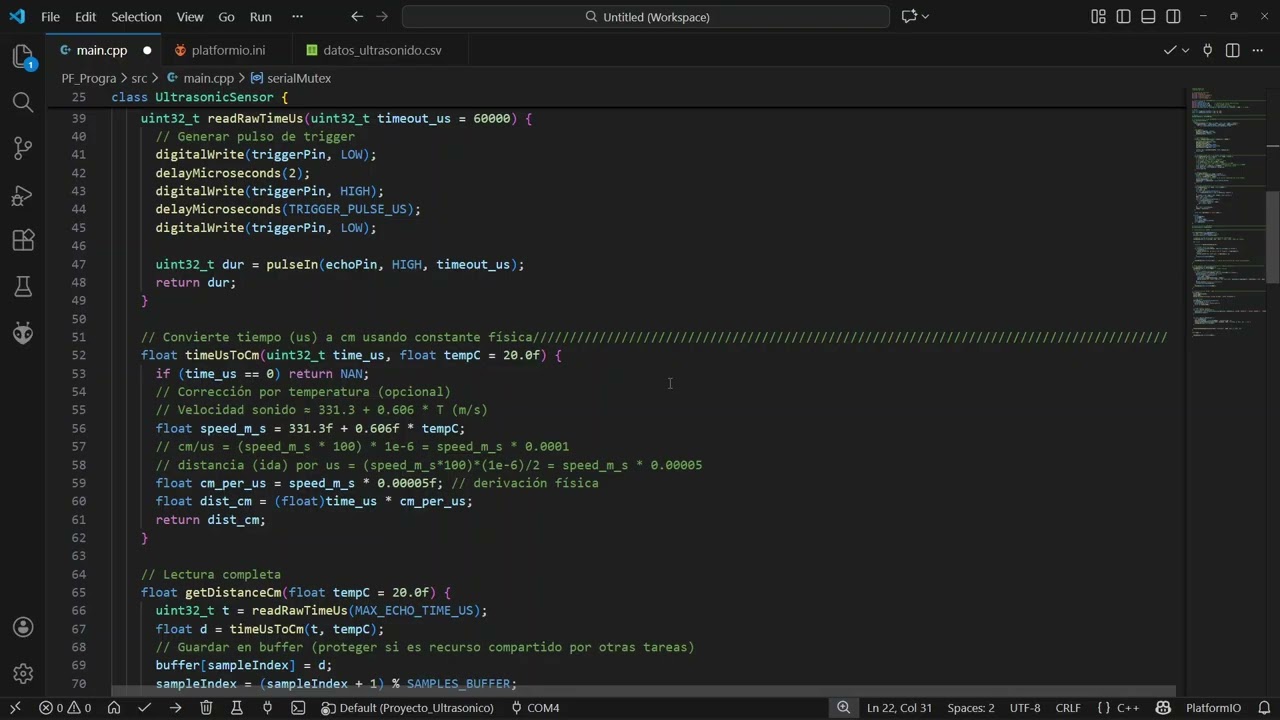The width and height of the screenshot is (1280, 720).
Task: Split the editor to the right
Action: 1233,50
